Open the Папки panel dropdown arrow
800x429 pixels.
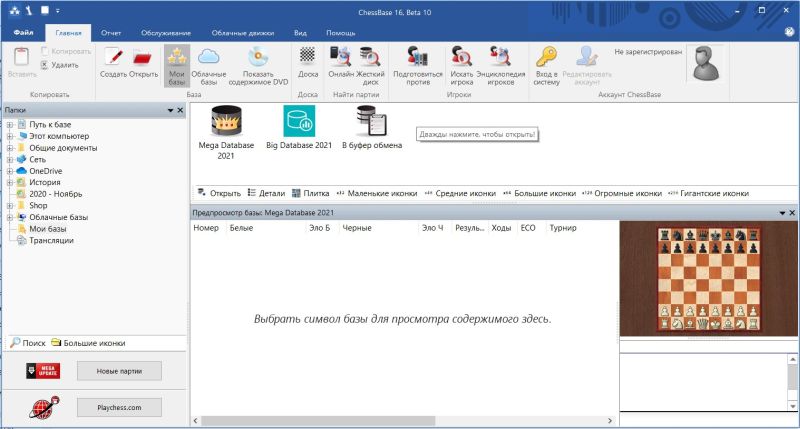click(x=170, y=110)
